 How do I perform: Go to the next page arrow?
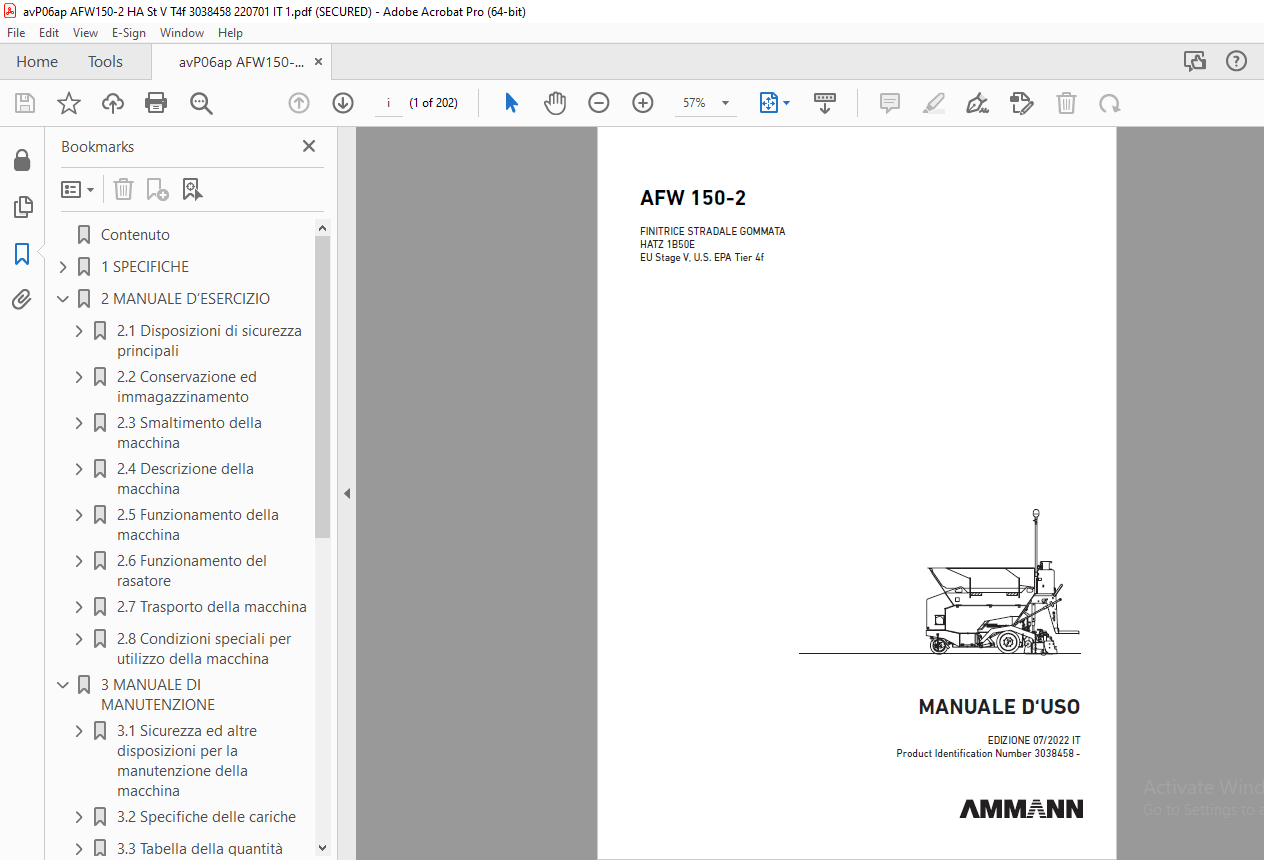point(343,103)
